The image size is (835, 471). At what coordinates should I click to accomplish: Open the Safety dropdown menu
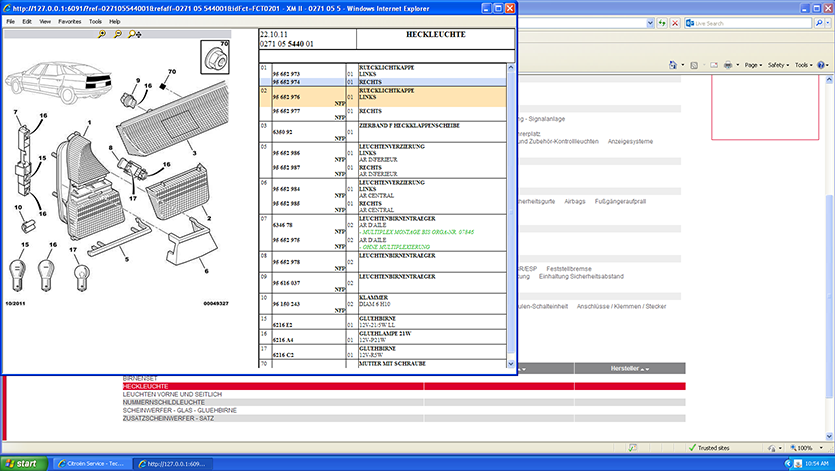coord(778,65)
